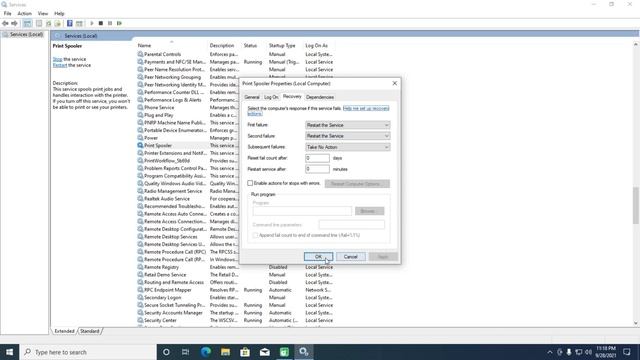
Task: Open the Action Center notifications icon
Action: click(627, 352)
